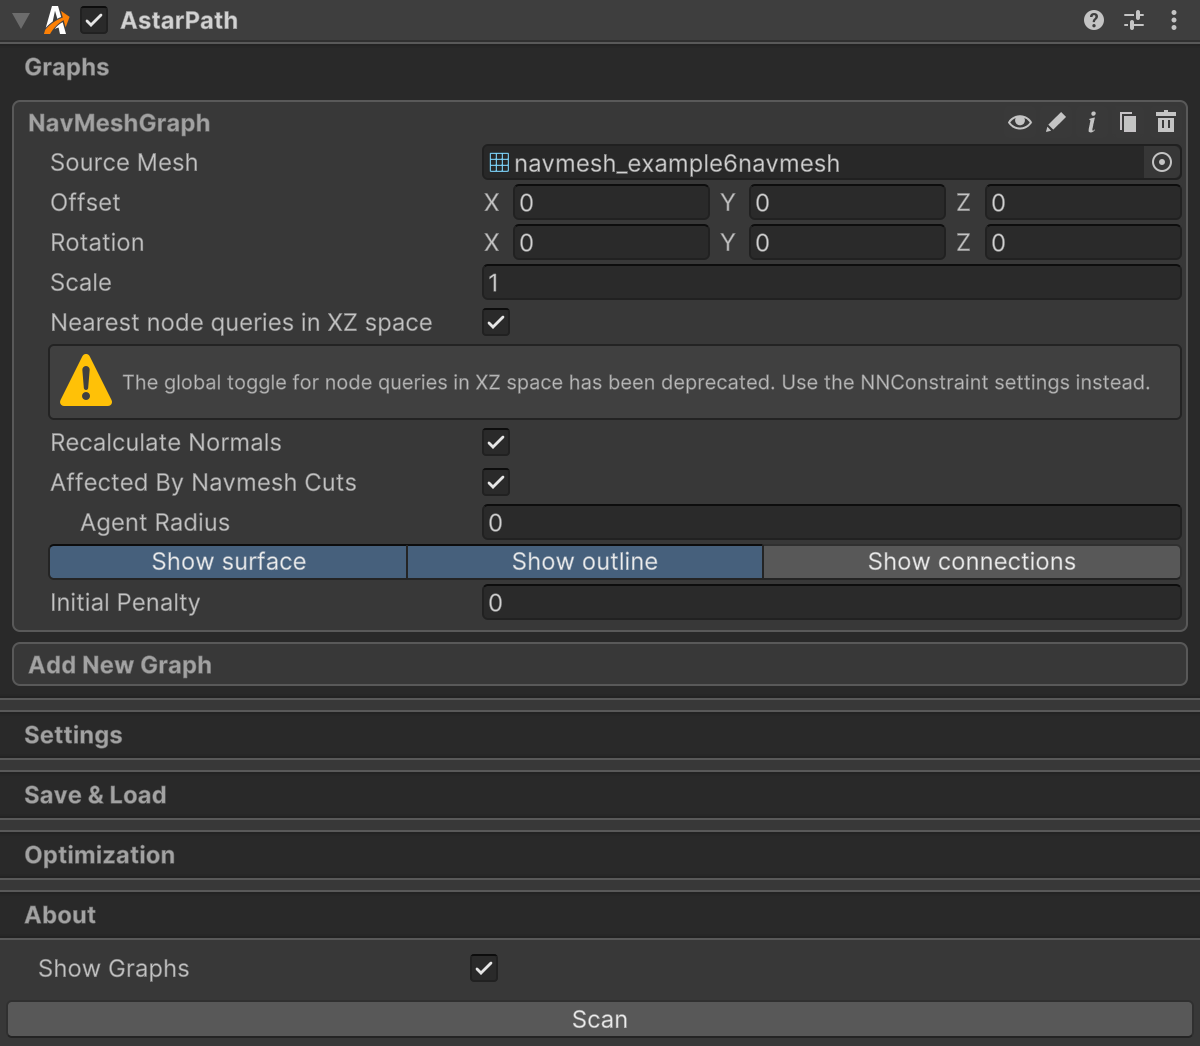This screenshot has width=1200, height=1046.
Task: Expand the Settings section
Action: (74, 735)
